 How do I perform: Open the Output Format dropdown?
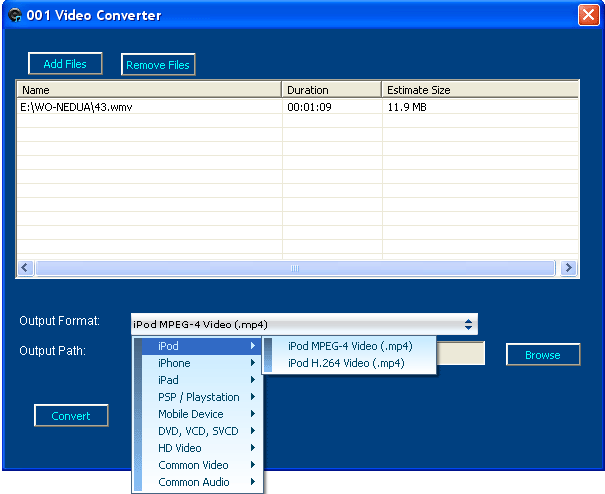click(304, 324)
